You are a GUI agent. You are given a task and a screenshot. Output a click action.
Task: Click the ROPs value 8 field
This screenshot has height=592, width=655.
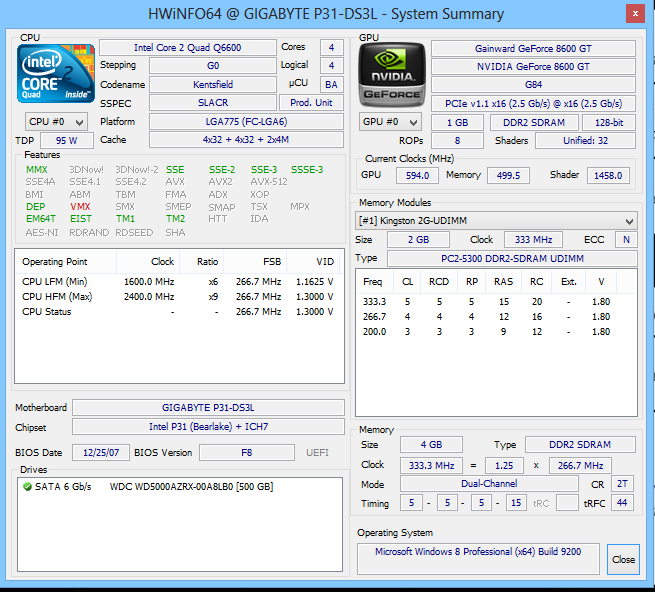457,141
